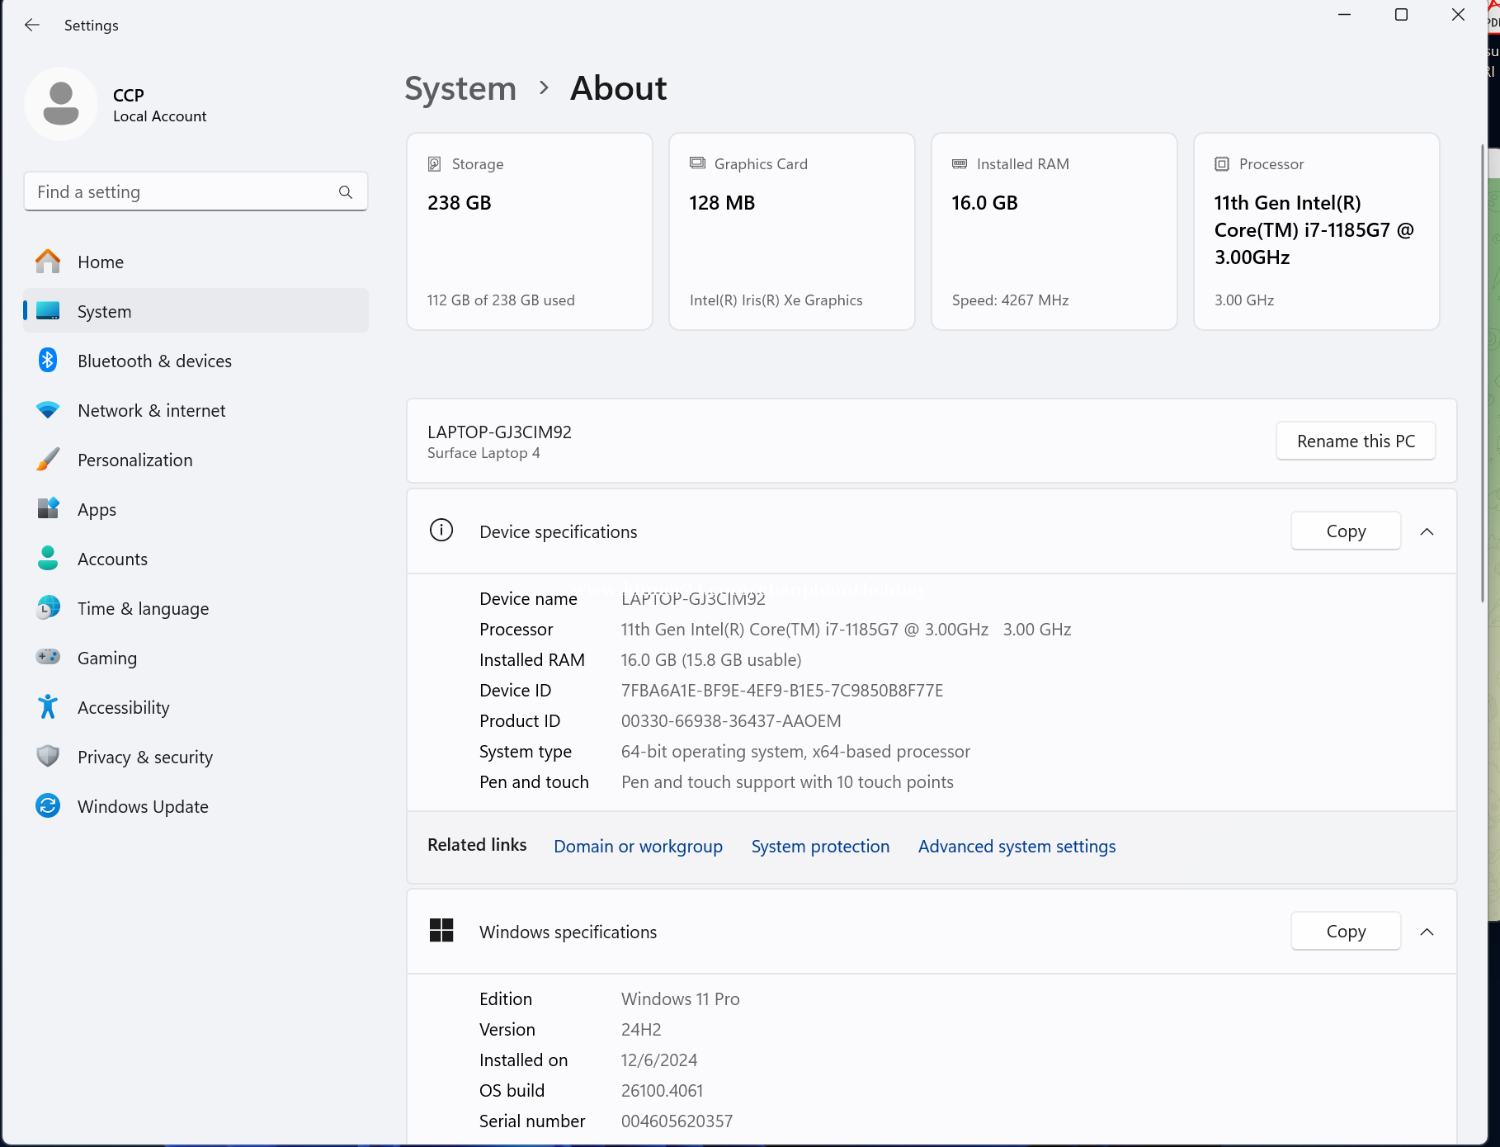Open Privacy & security page
The image size is (1500, 1147).
(x=196, y=757)
